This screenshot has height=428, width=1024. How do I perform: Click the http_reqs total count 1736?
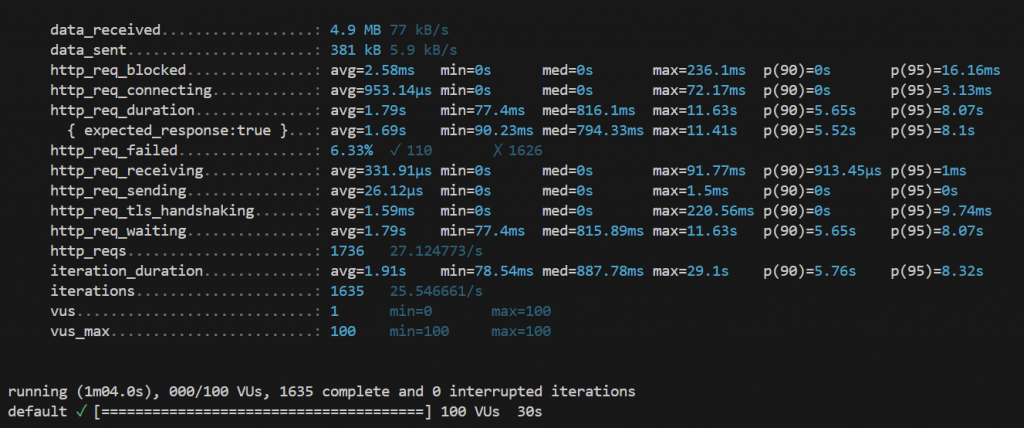(346, 251)
